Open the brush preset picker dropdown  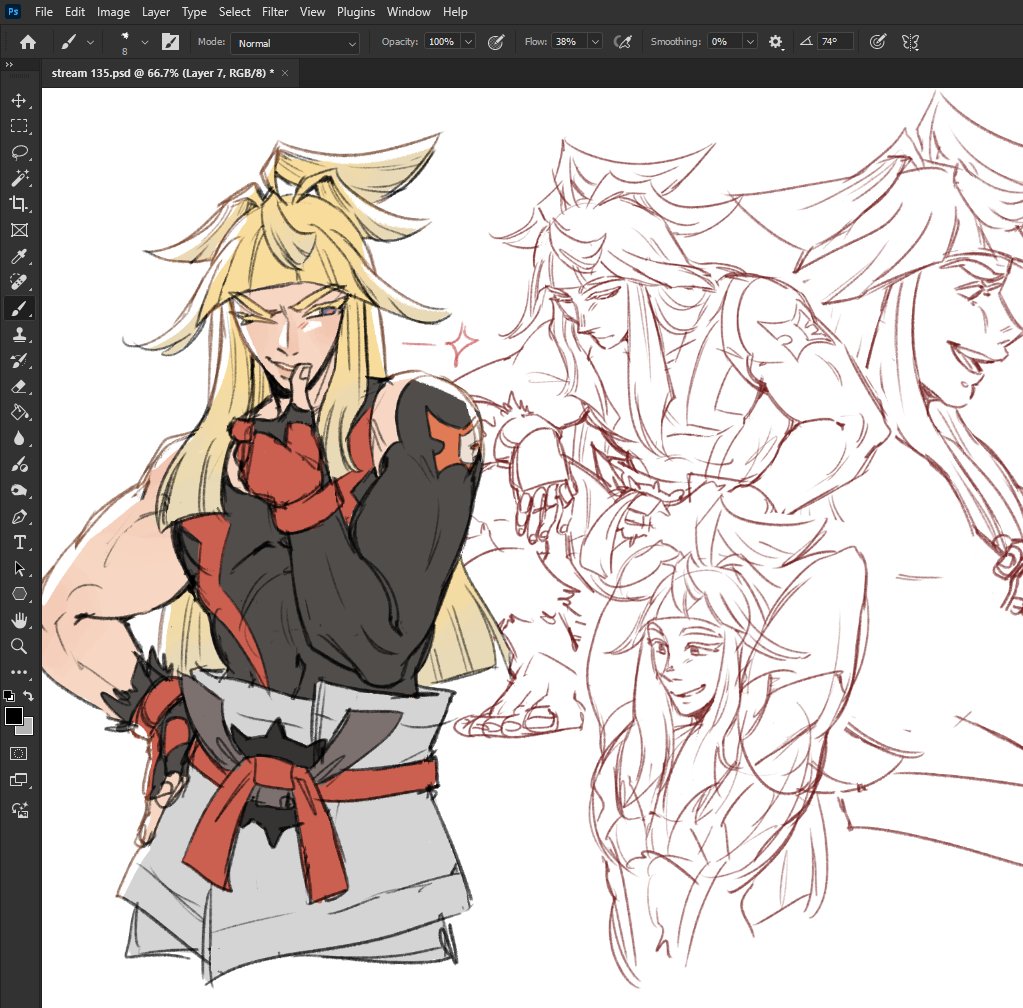click(x=145, y=42)
